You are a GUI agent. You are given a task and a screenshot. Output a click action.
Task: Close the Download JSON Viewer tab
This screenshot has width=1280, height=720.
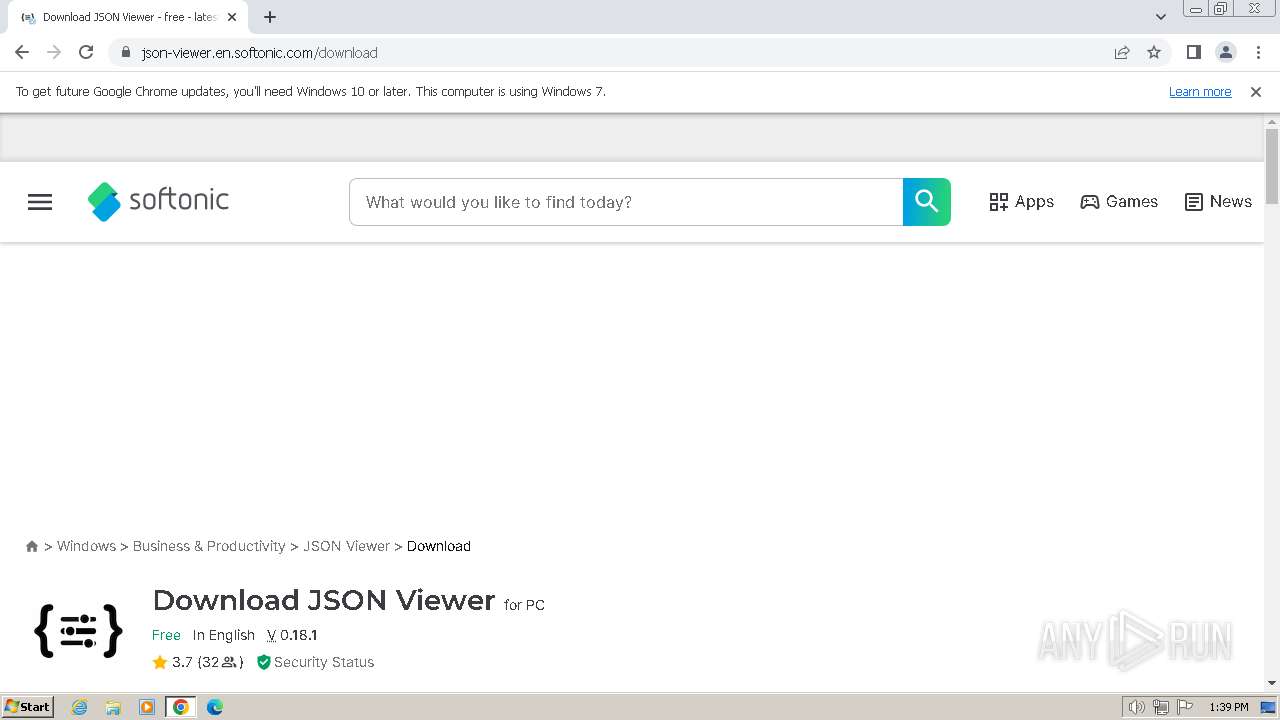pyautogui.click(x=232, y=17)
